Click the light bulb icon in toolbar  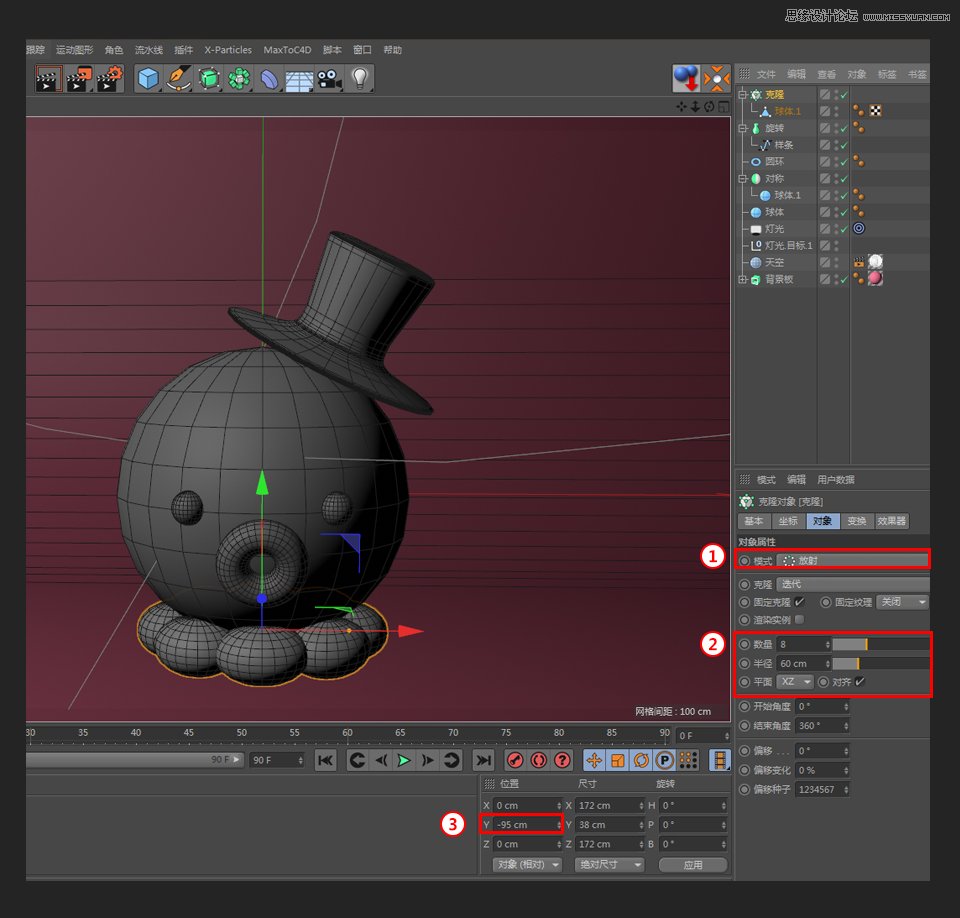click(x=358, y=79)
